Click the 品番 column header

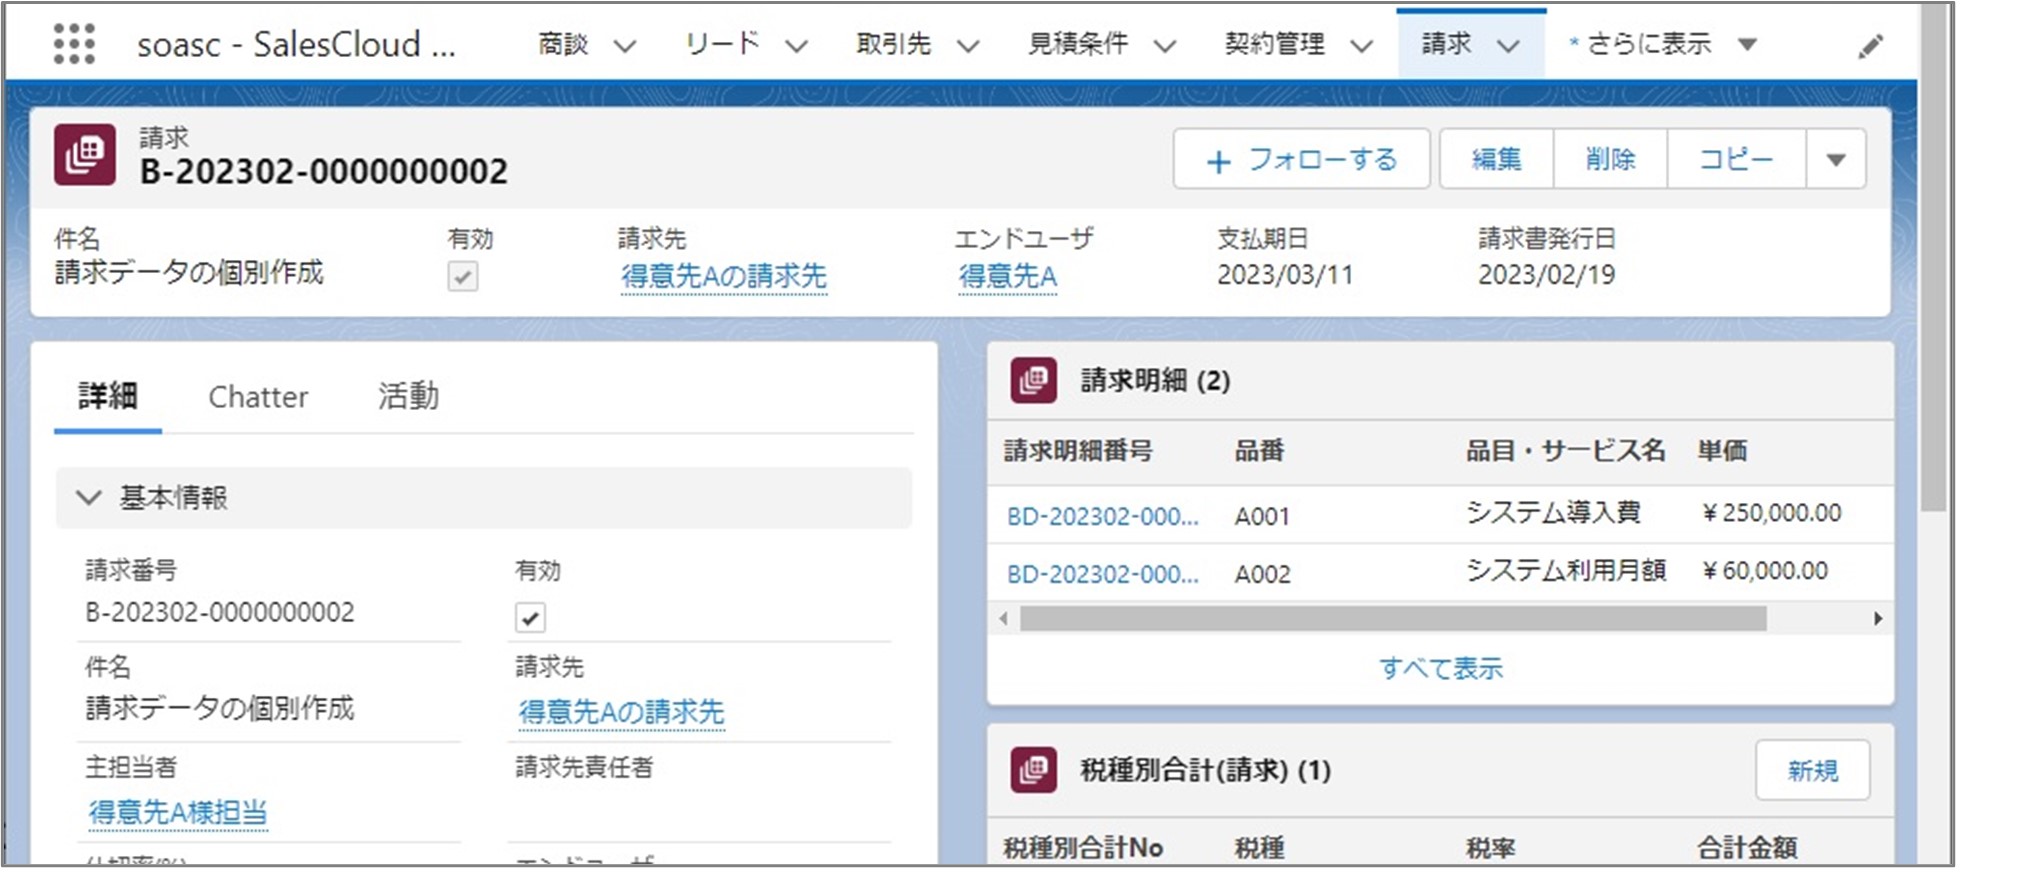pos(1259,451)
